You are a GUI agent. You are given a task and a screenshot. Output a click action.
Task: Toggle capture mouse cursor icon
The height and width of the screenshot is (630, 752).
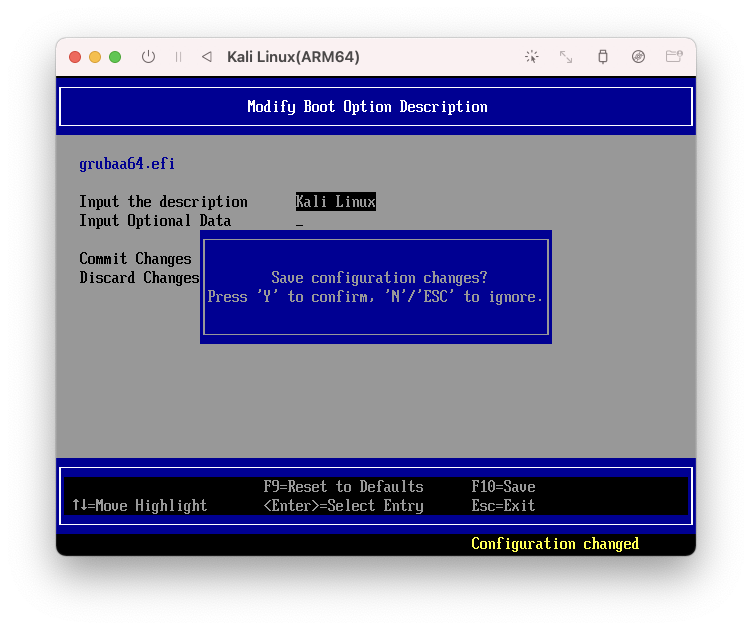531,57
